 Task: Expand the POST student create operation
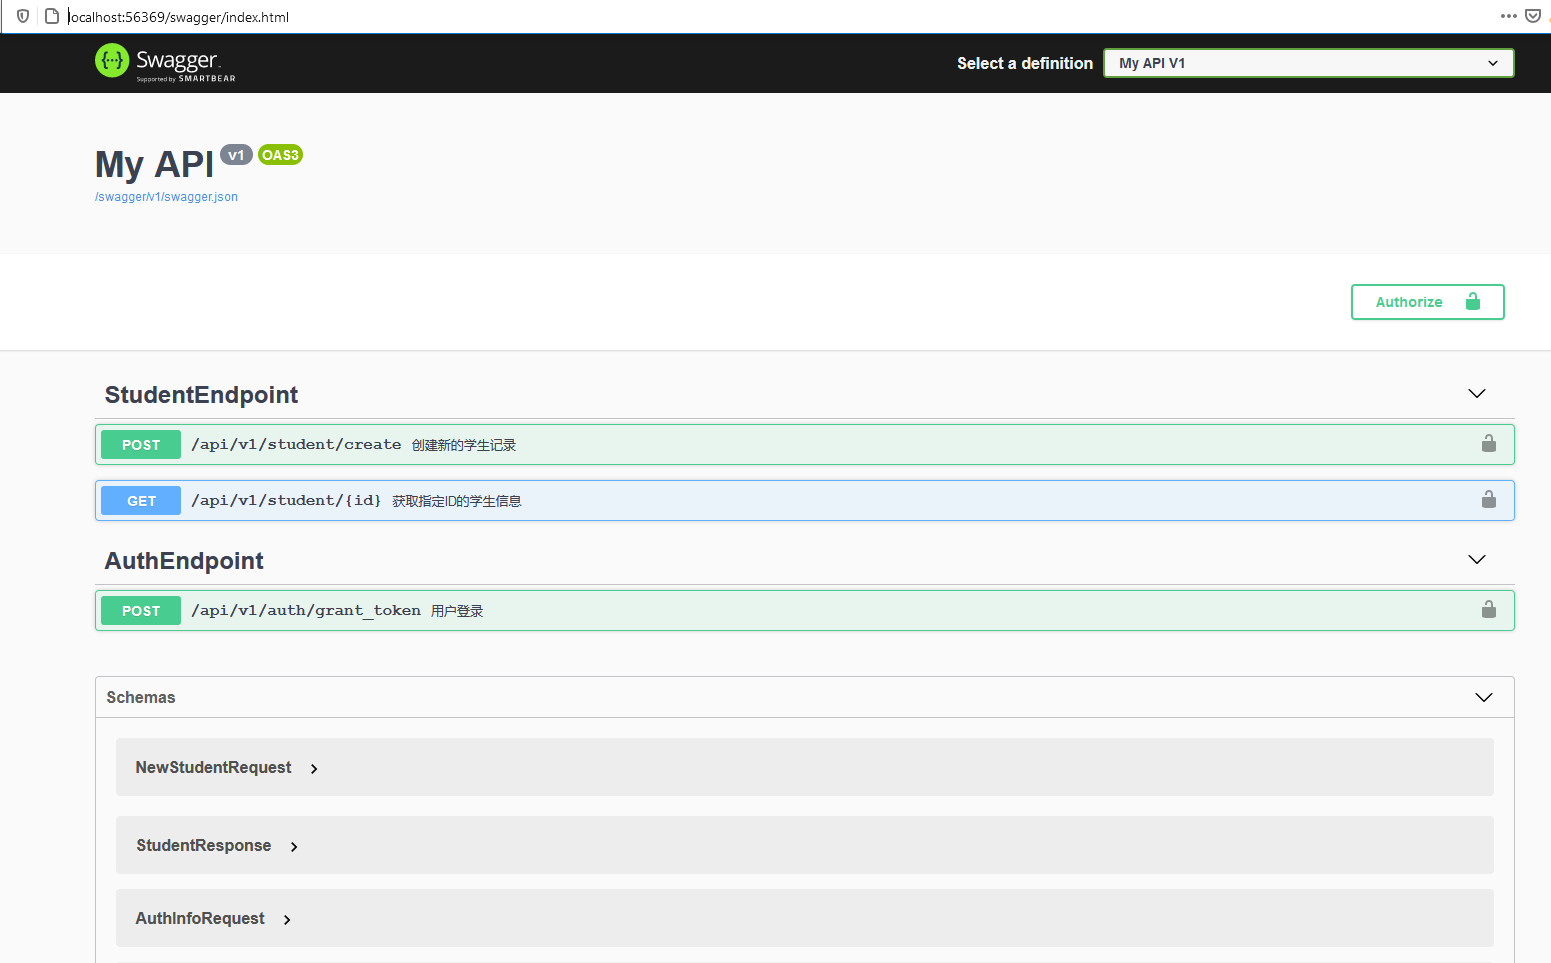click(x=805, y=444)
